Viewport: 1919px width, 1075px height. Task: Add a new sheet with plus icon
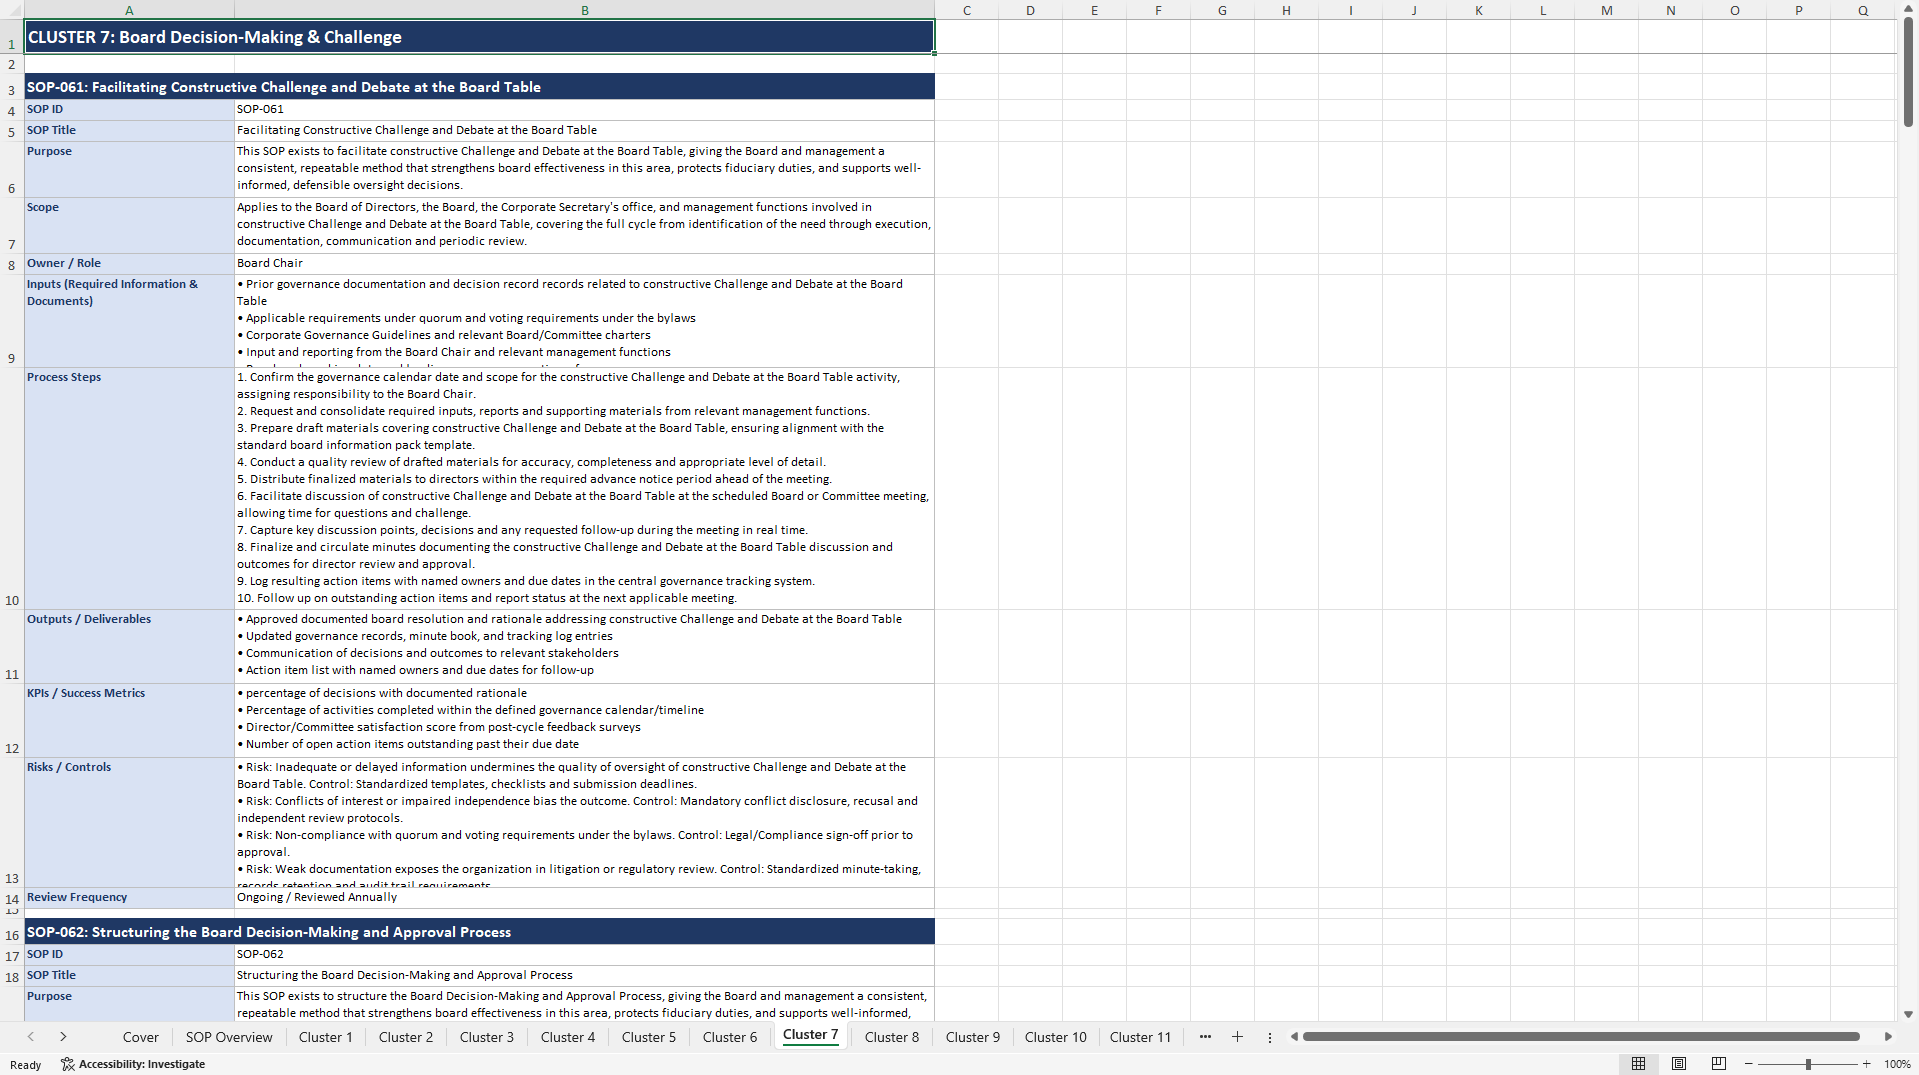[x=1237, y=1037]
